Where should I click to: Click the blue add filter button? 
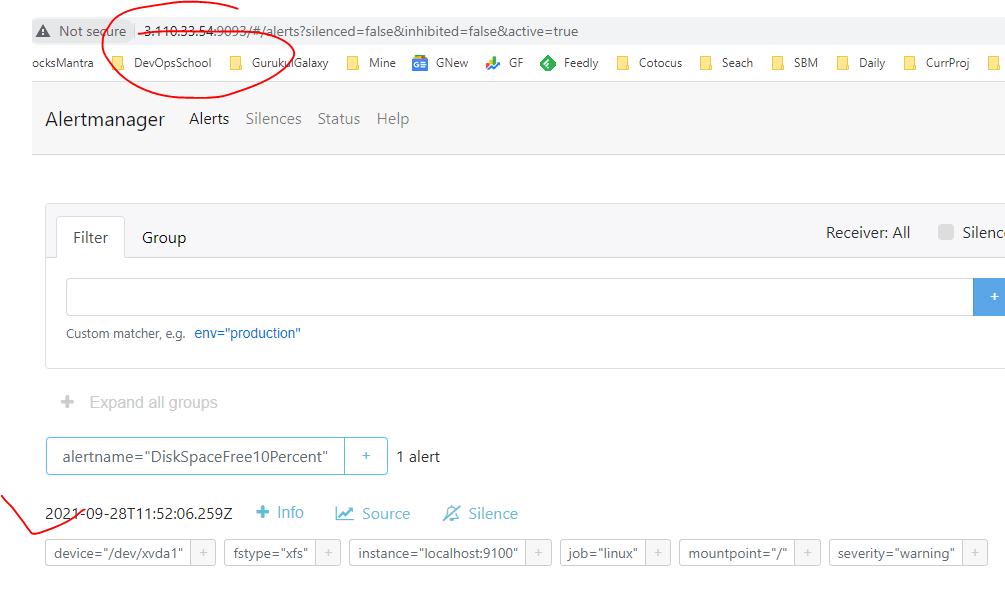(991, 297)
